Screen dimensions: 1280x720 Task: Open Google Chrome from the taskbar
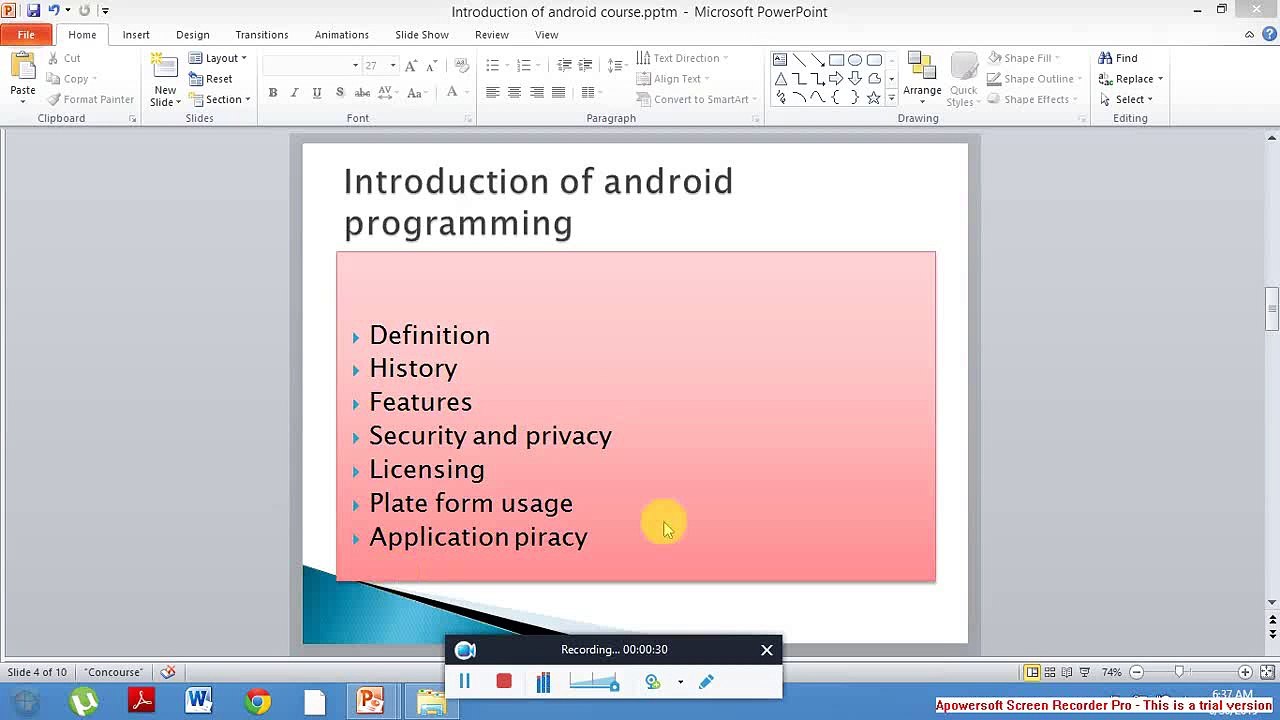tap(258, 702)
